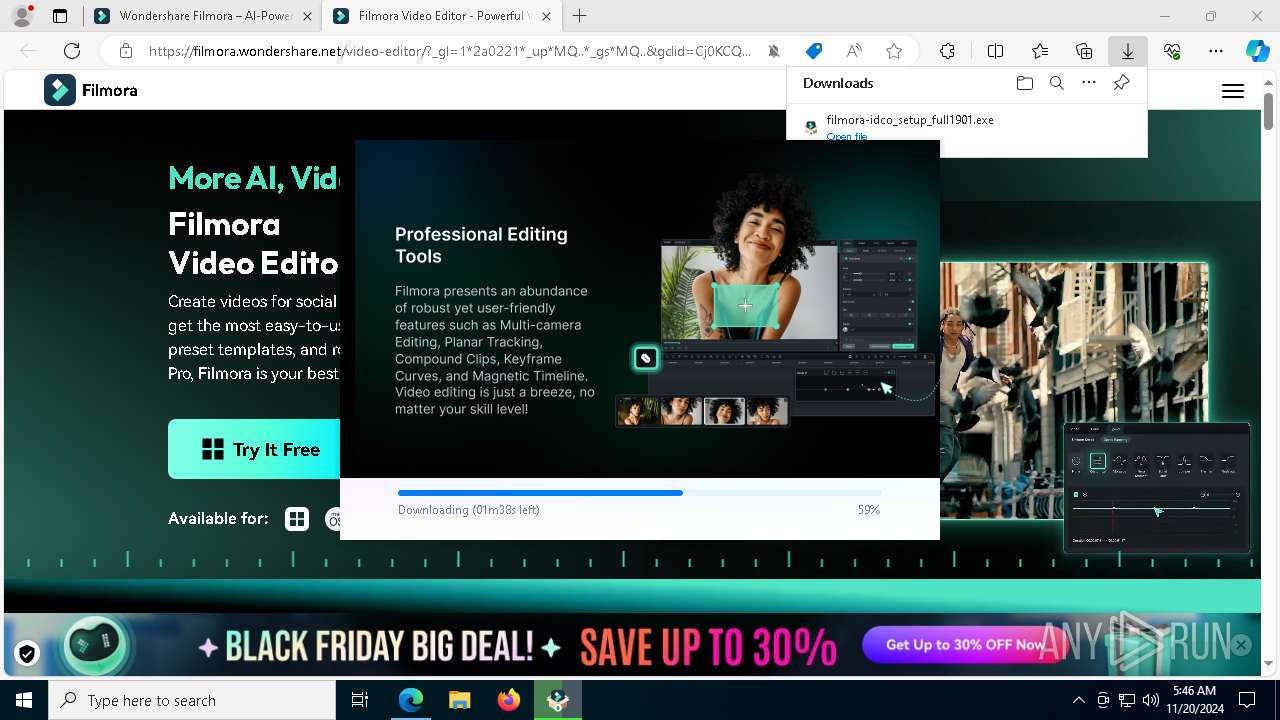The width and height of the screenshot is (1280, 720).
Task: Search downloads with magnifier icon
Action: coord(1057,83)
